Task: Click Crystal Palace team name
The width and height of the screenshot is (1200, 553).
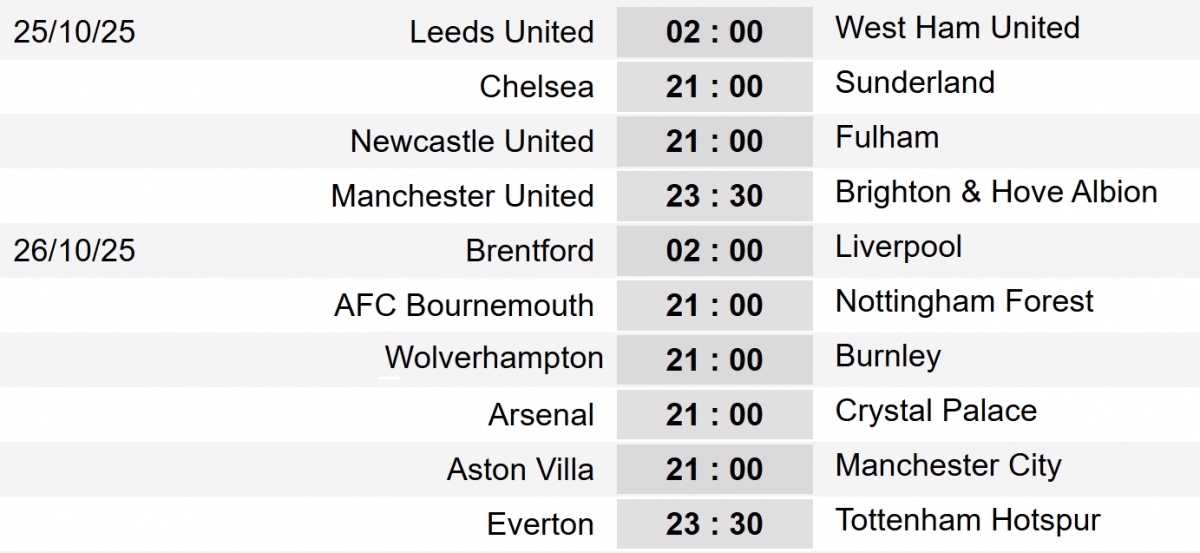Action: [x=936, y=410]
